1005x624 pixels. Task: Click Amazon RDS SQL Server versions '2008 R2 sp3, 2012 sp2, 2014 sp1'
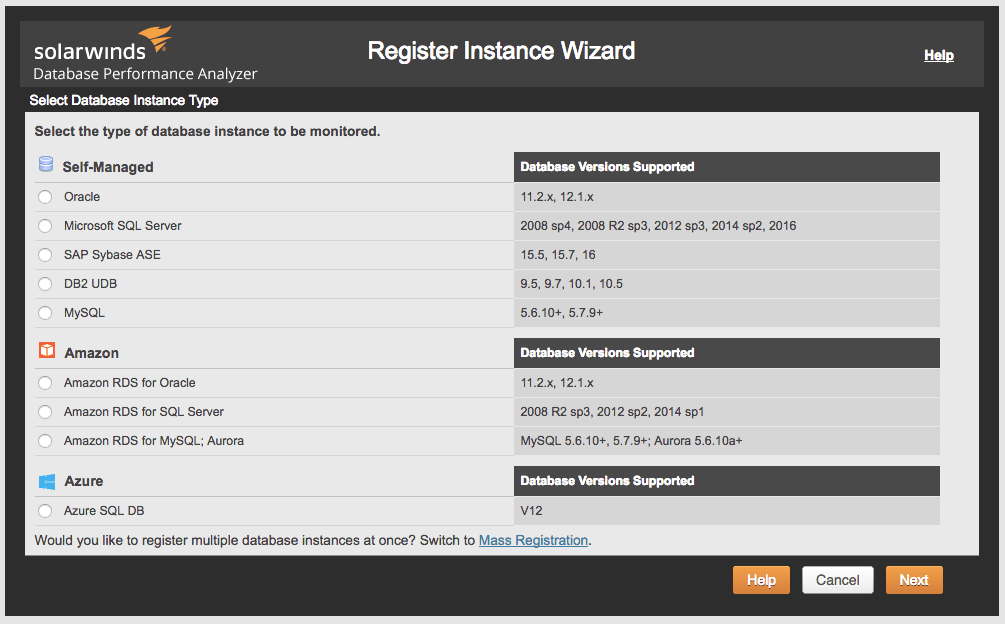pyautogui.click(x=612, y=412)
